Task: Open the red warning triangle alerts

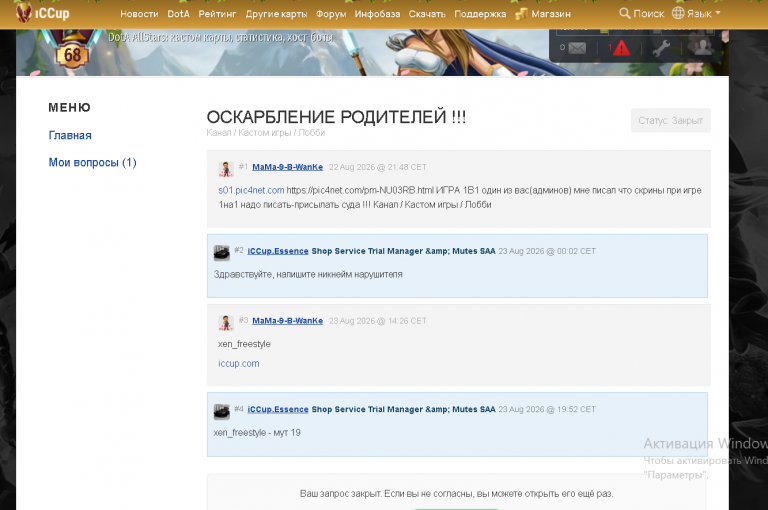Action: click(x=621, y=48)
